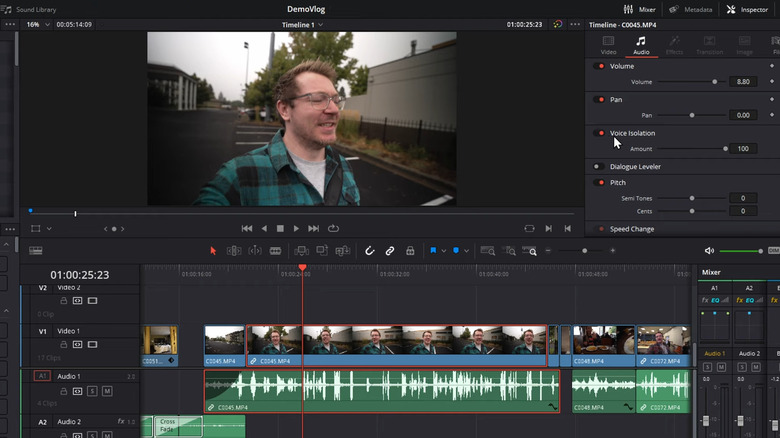
Task: Click the timeline volume speaker icon
Action: pyautogui.click(x=709, y=251)
